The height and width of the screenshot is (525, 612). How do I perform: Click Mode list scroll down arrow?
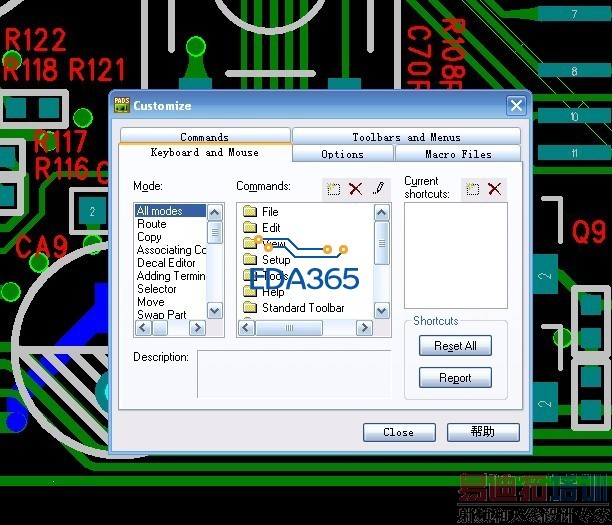215,311
